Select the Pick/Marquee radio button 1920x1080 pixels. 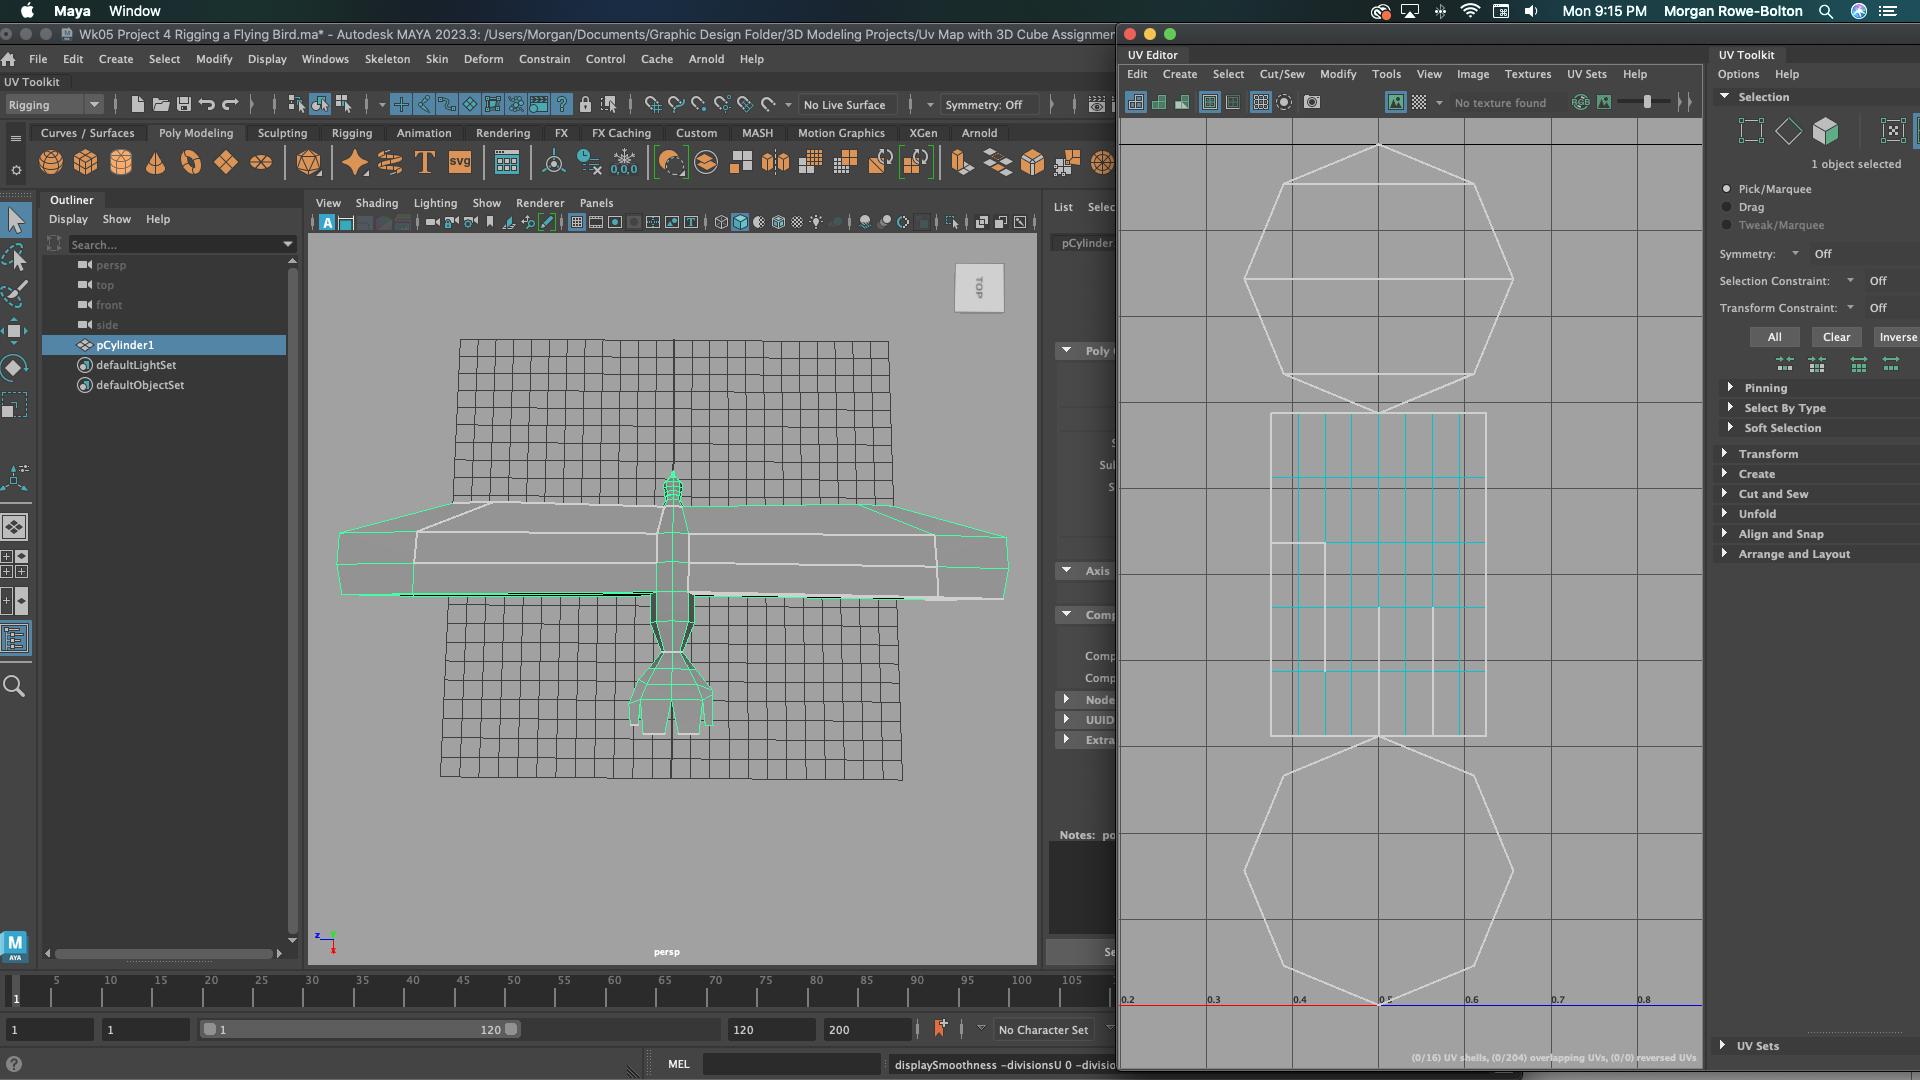[1727, 189]
